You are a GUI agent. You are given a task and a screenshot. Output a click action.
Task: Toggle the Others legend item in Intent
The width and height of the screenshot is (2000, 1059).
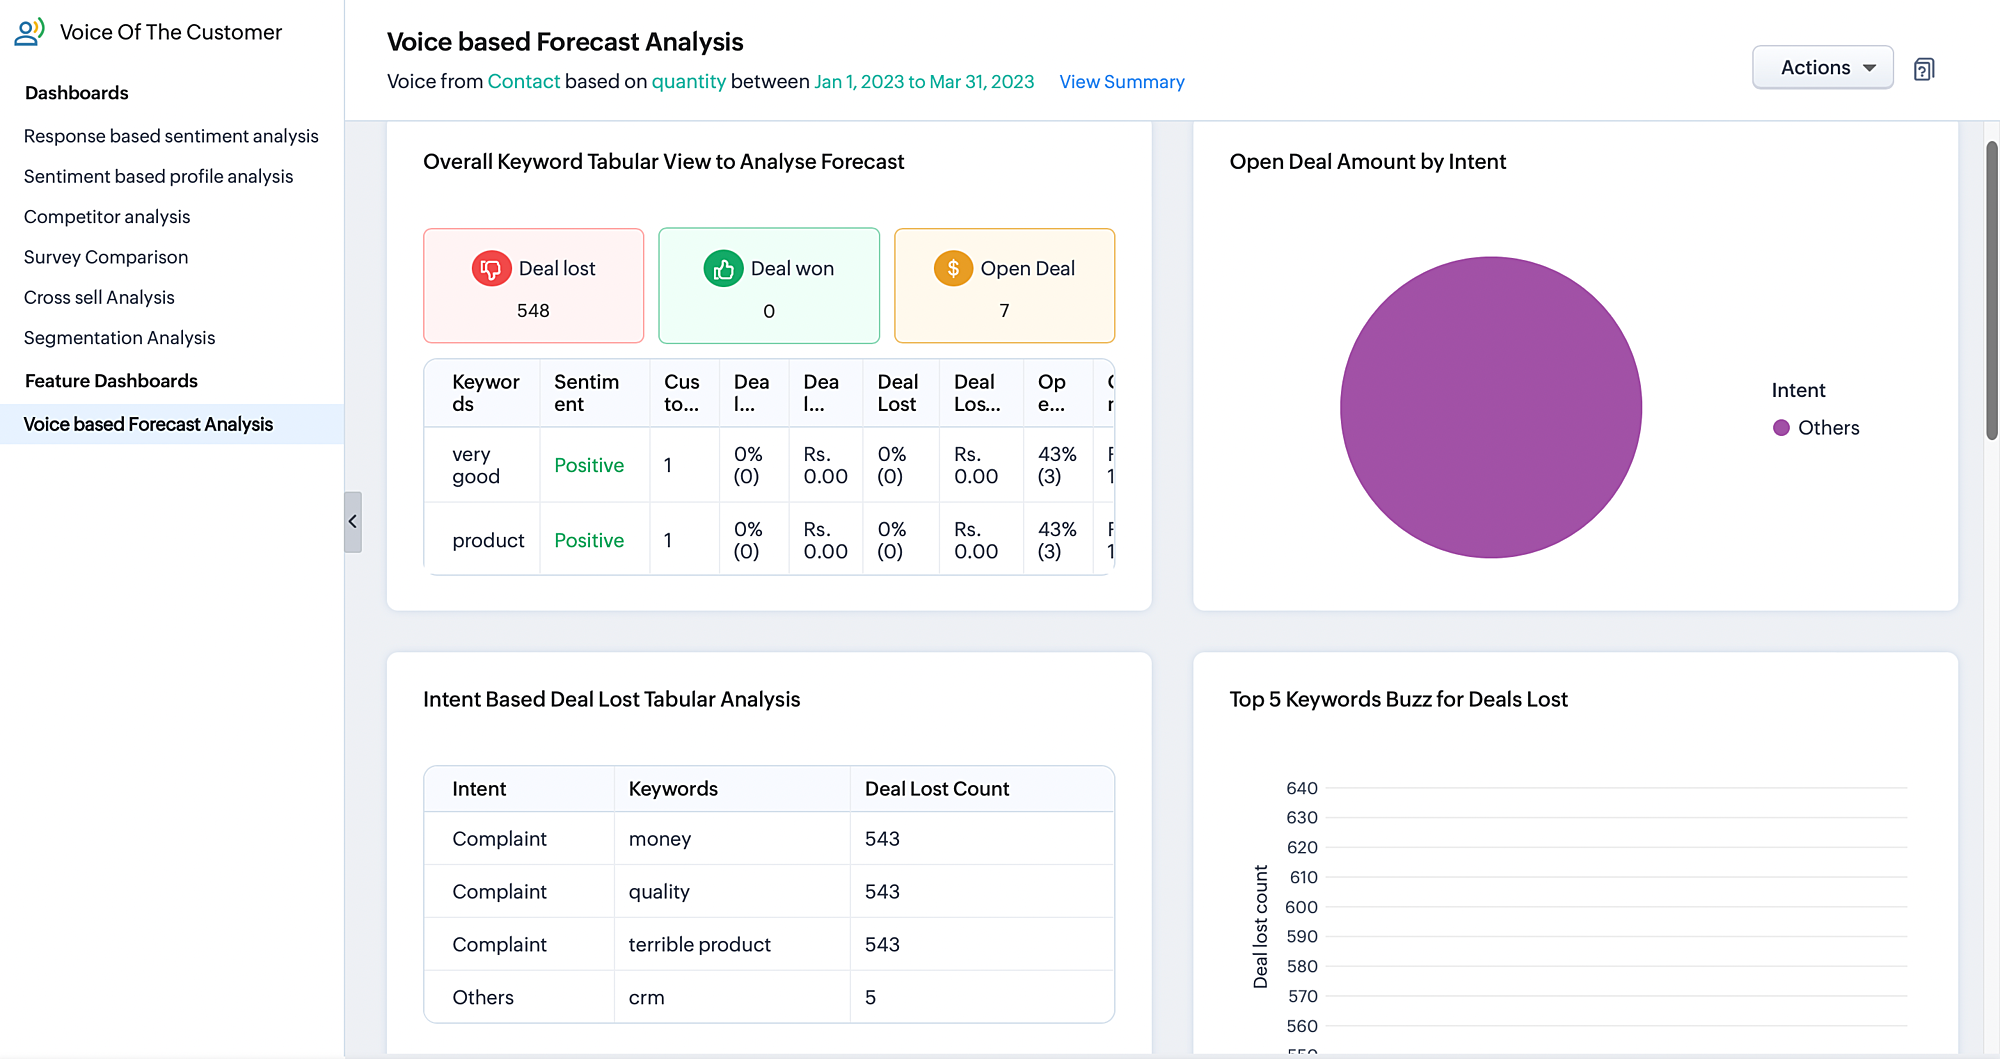pos(1816,427)
